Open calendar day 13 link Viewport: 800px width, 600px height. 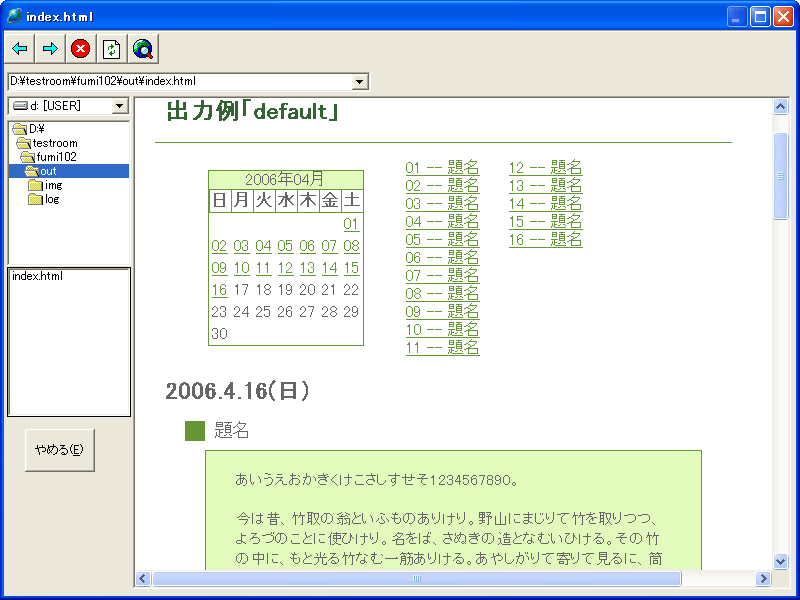click(x=307, y=268)
